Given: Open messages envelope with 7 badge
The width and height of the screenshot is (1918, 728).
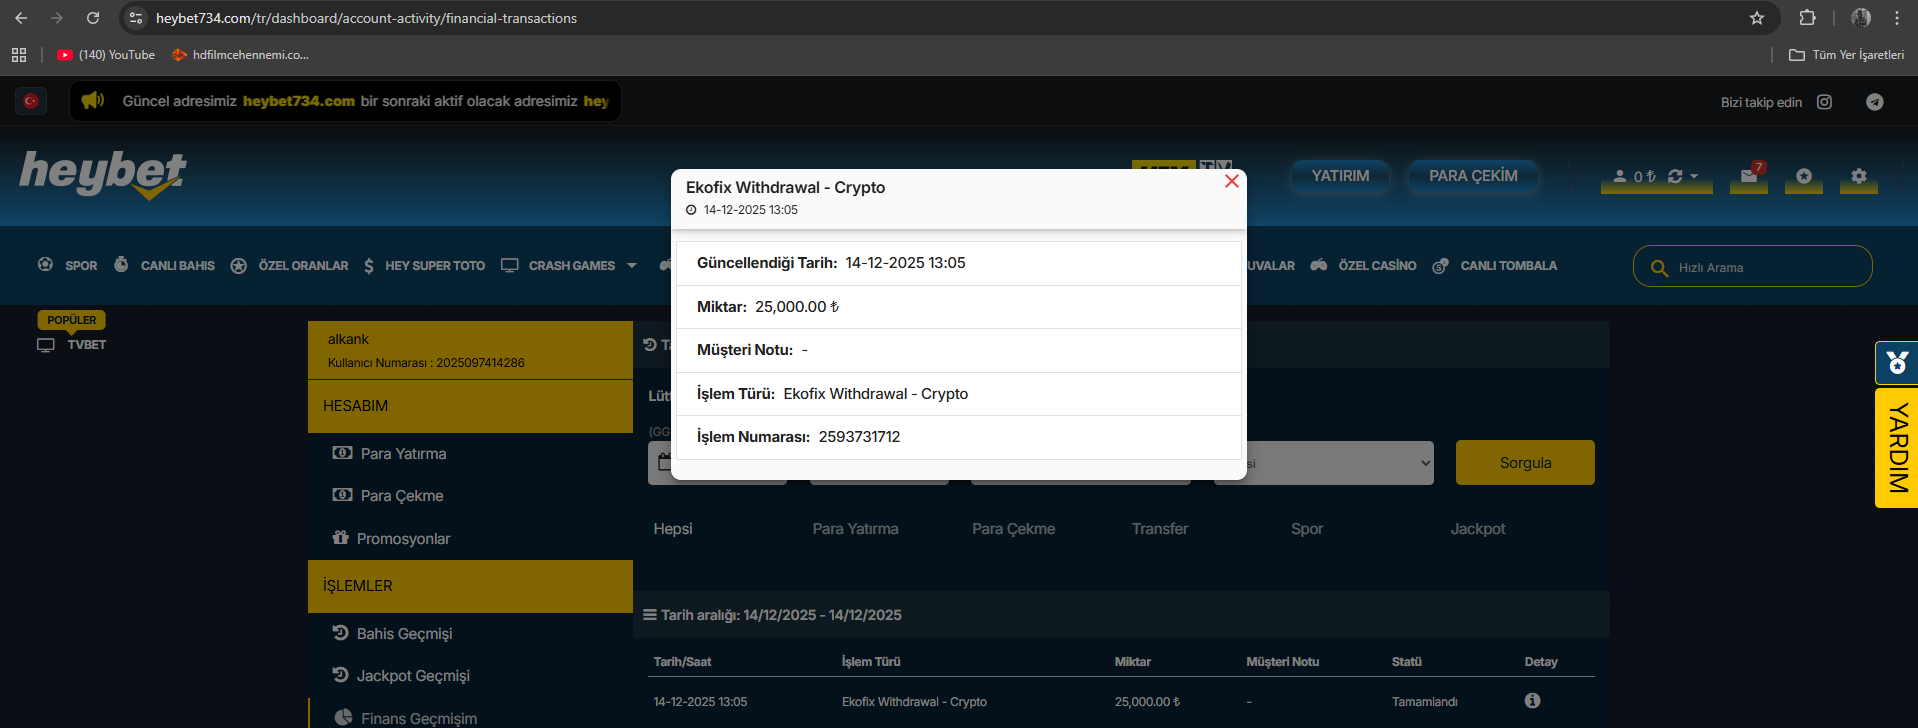Looking at the screenshot, I should (1749, 176).
